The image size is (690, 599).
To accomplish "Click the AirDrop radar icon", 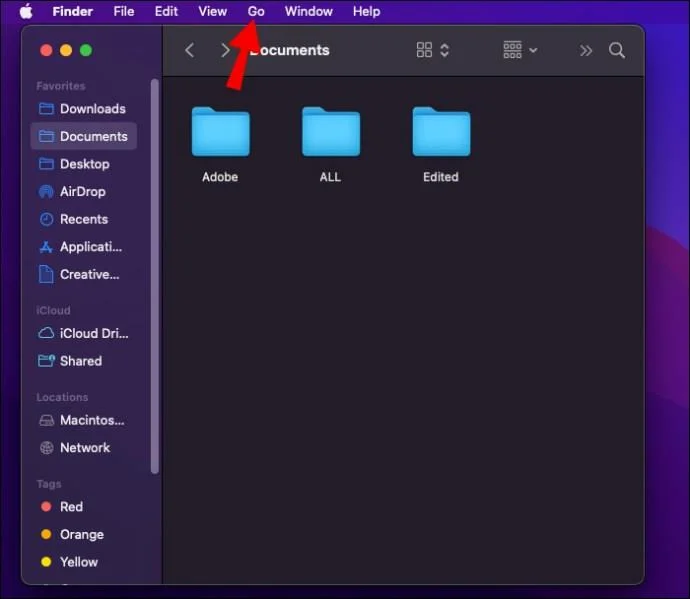I will pyautogui.click(x=46, y=191).
